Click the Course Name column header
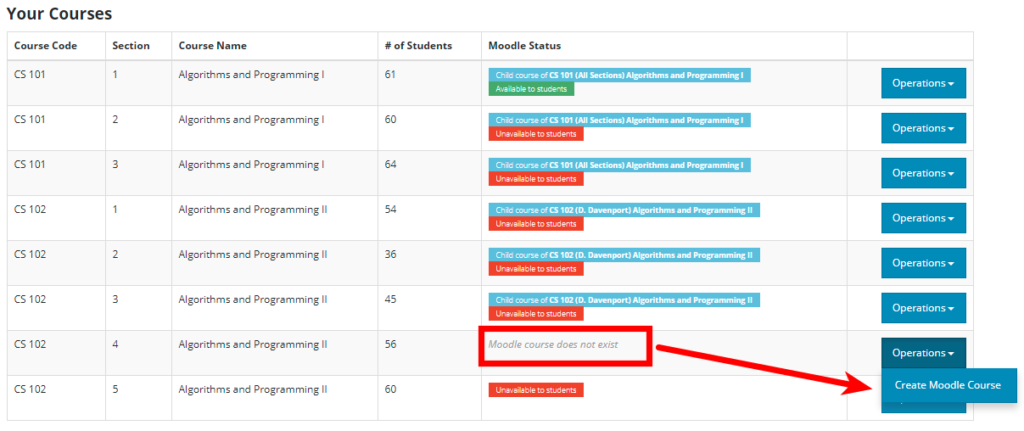This screenshot has width=1024, height=431. pos(212,46)
